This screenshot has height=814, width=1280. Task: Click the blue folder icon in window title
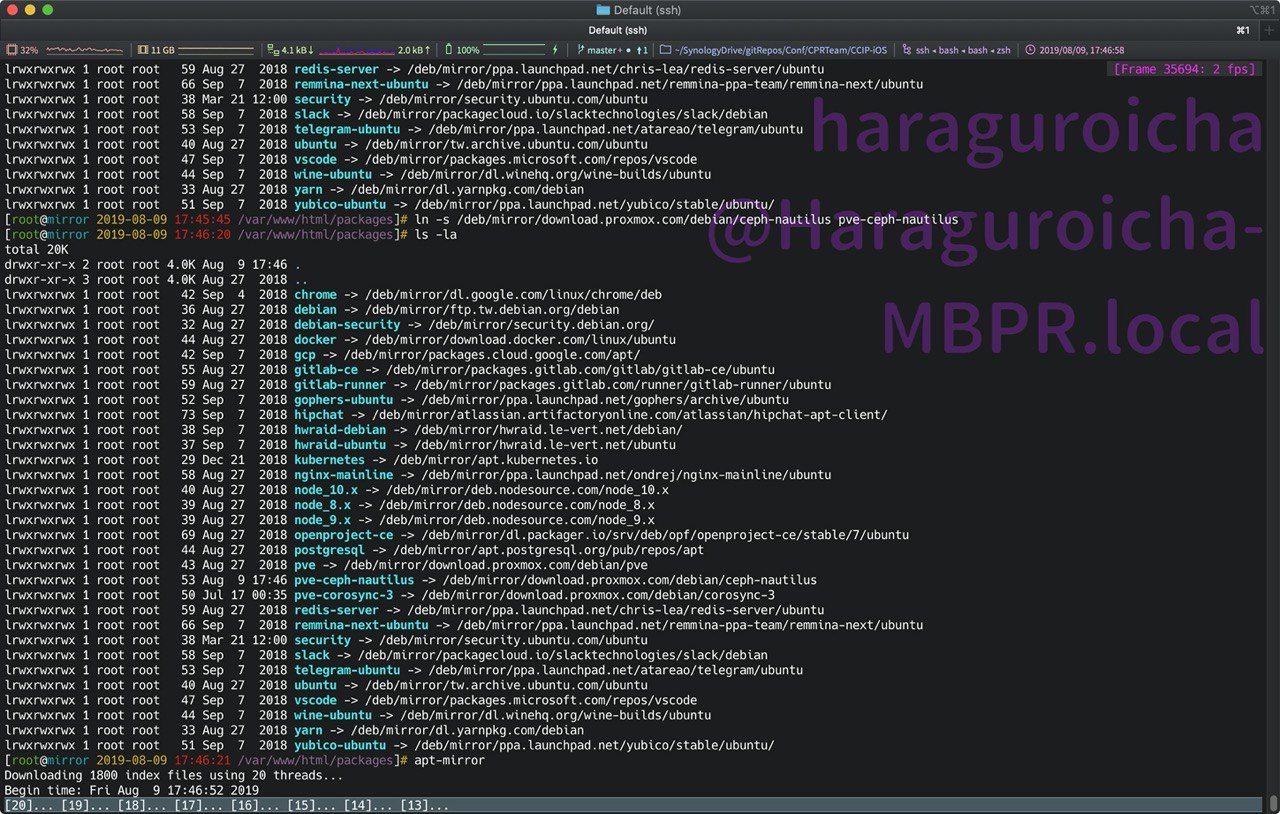click(603, 10)
